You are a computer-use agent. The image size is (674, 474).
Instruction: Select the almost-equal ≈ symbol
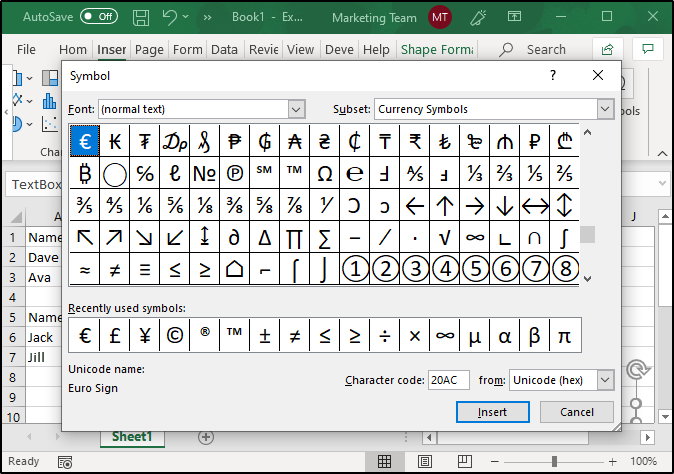[x=85, y=269]
